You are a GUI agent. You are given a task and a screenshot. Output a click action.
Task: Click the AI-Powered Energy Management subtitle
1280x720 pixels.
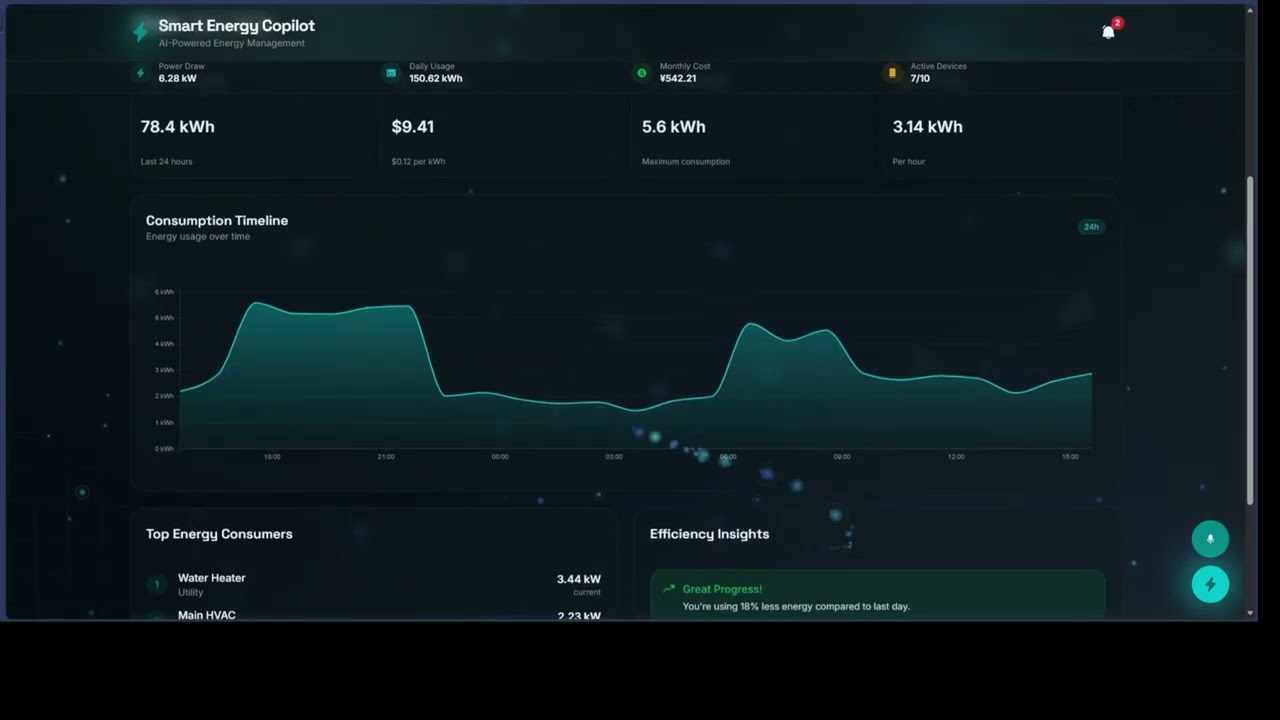(231, 44)
